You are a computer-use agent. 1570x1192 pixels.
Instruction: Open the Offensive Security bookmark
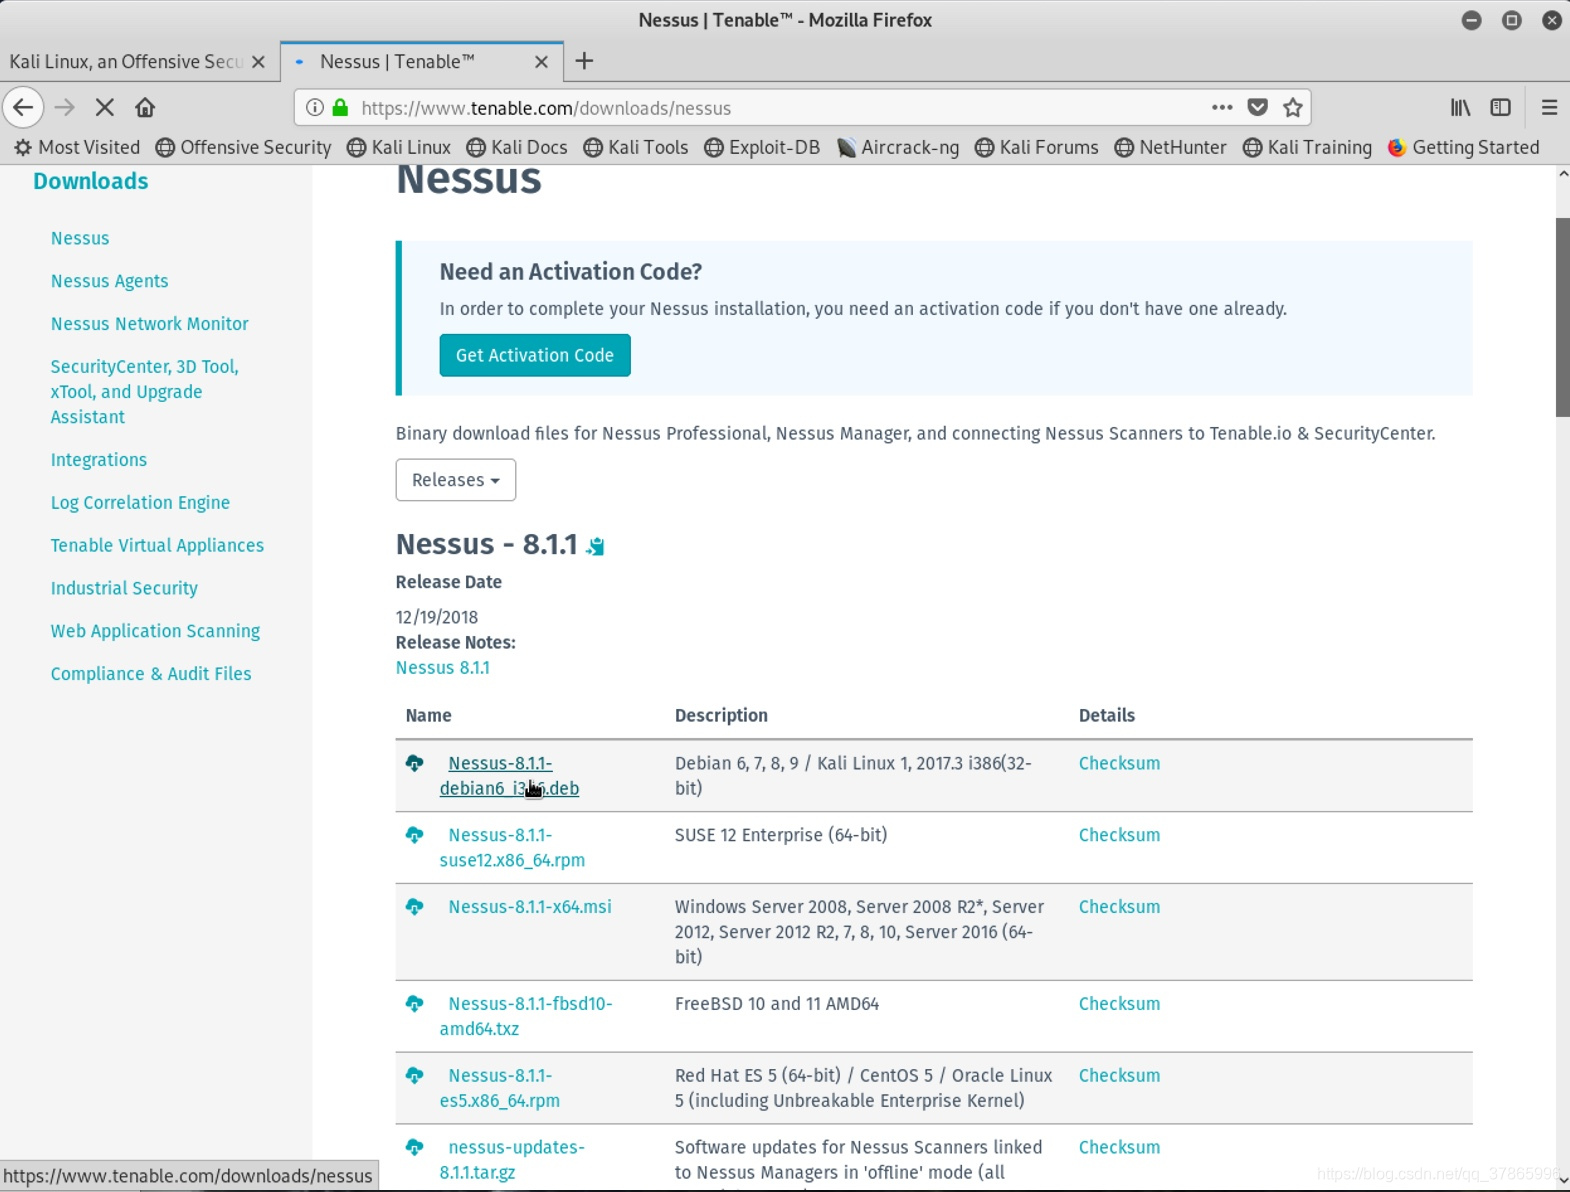tap(243, 147)
